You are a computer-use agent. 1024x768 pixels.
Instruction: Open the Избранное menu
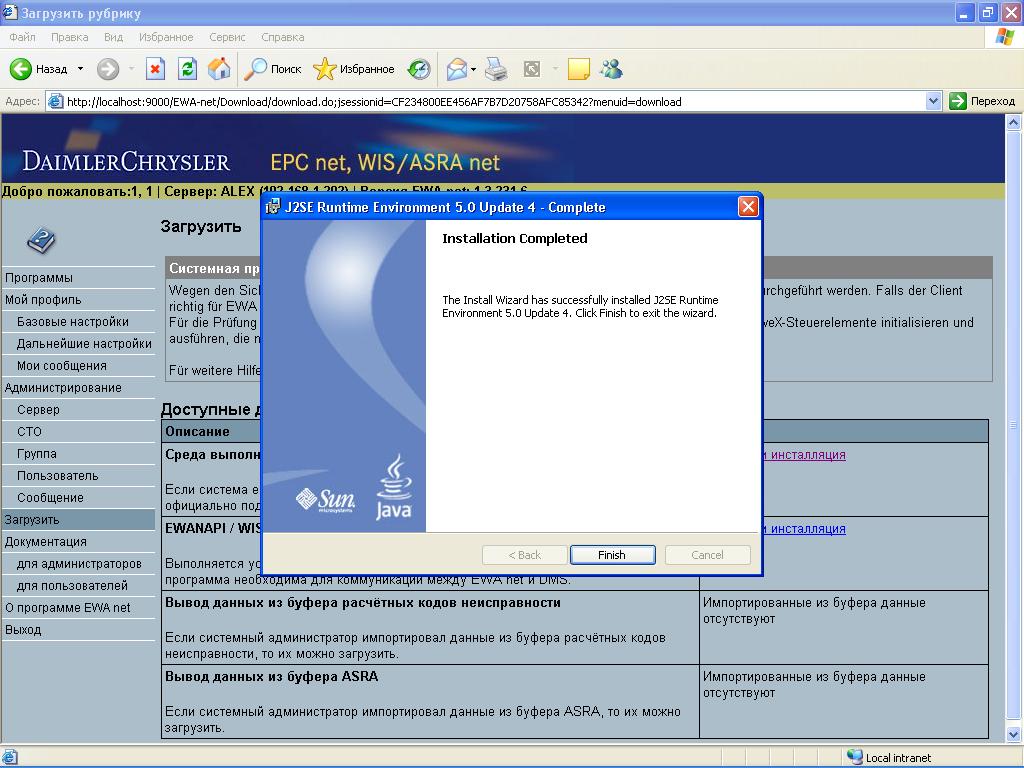166,37
